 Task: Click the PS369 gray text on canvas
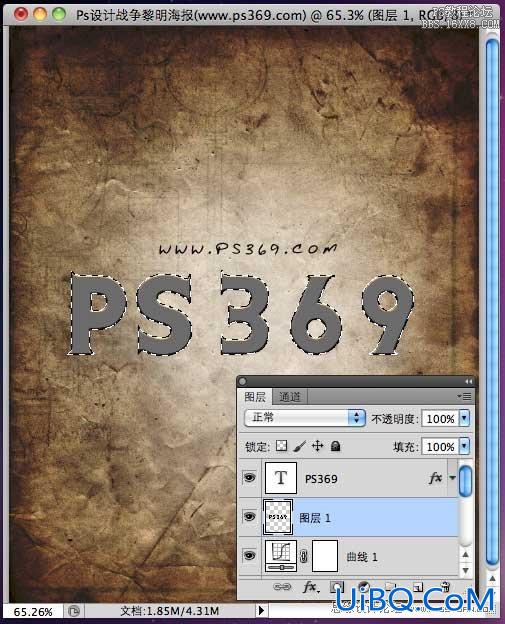click(x=242, y=314)
